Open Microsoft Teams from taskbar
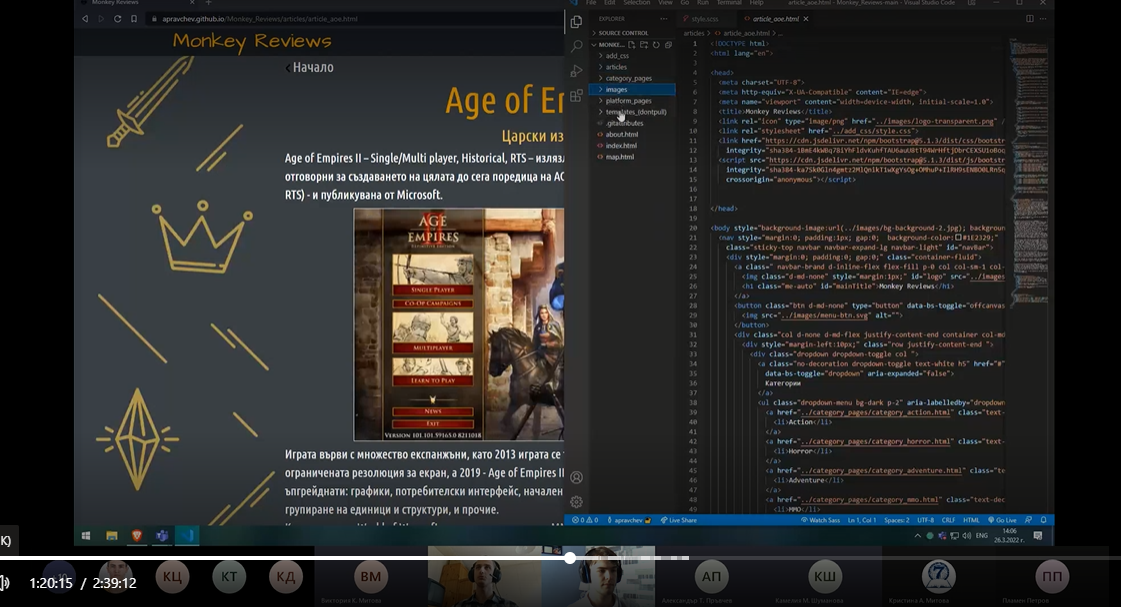Image resolution: width=1121 pixels, height=607 pixels. (162, 536)
